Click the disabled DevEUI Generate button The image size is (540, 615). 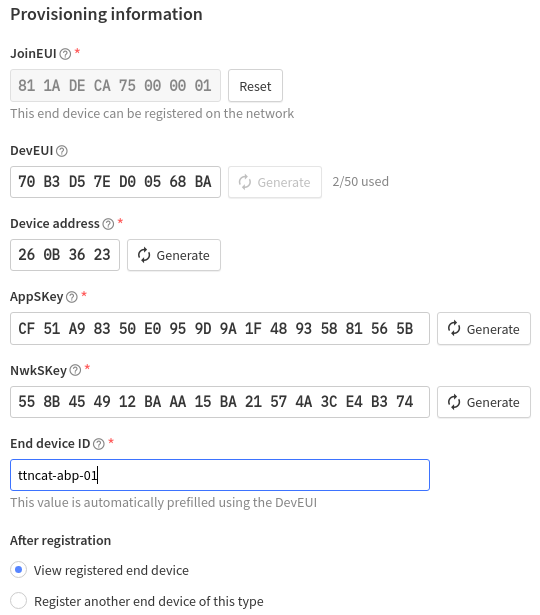[275, 182]
